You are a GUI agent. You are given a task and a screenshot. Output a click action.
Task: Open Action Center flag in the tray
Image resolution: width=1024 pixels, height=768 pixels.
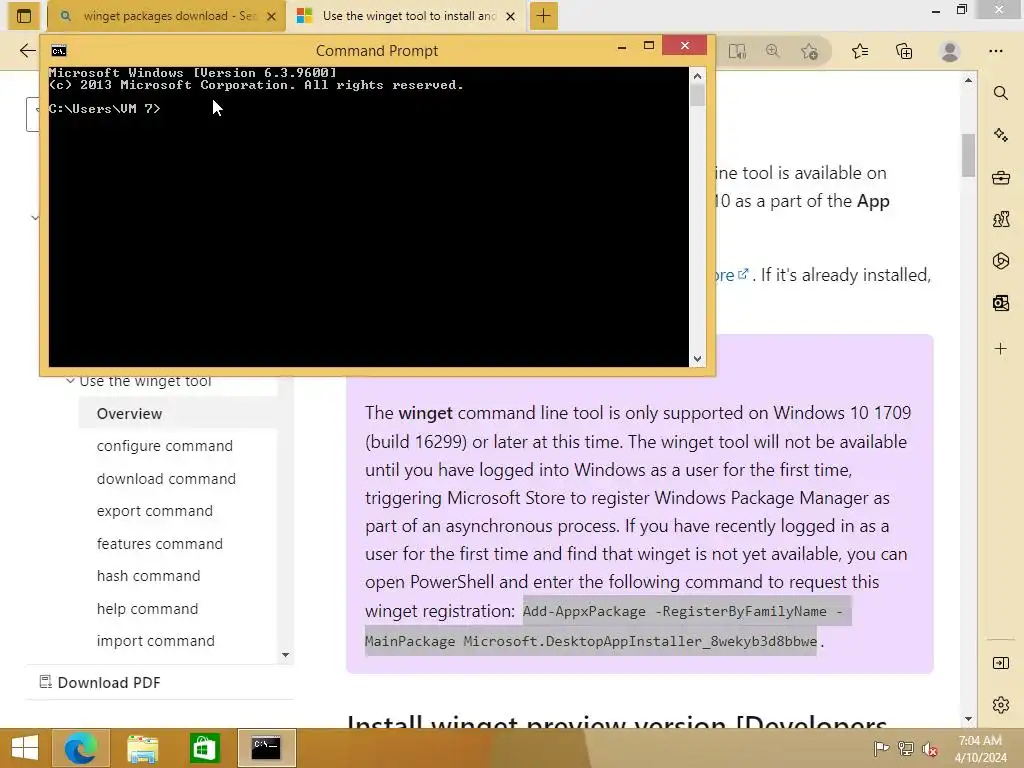click(882, 748)
